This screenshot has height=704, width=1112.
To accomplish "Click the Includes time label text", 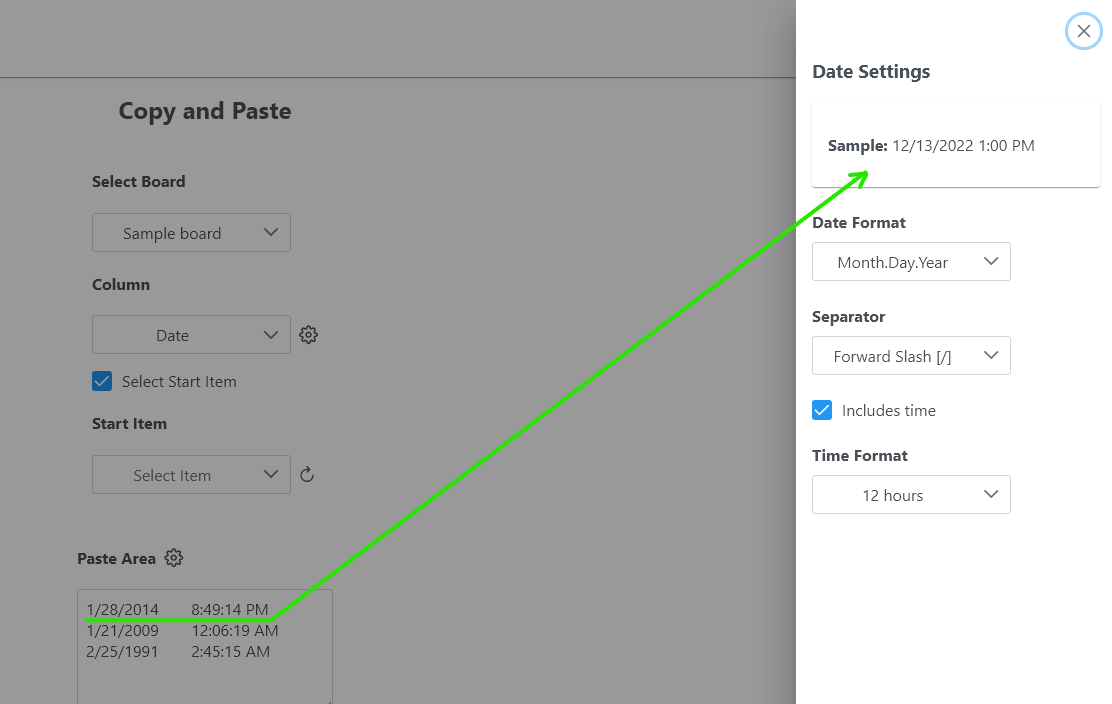I will [x=888, y=410].
